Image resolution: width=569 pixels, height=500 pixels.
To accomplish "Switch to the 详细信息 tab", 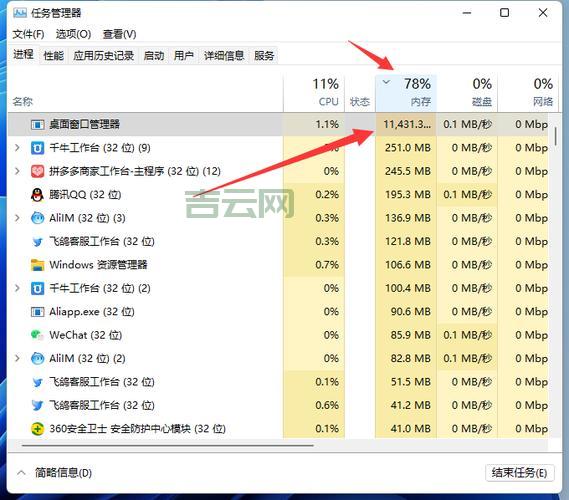I will pos(224,56).
